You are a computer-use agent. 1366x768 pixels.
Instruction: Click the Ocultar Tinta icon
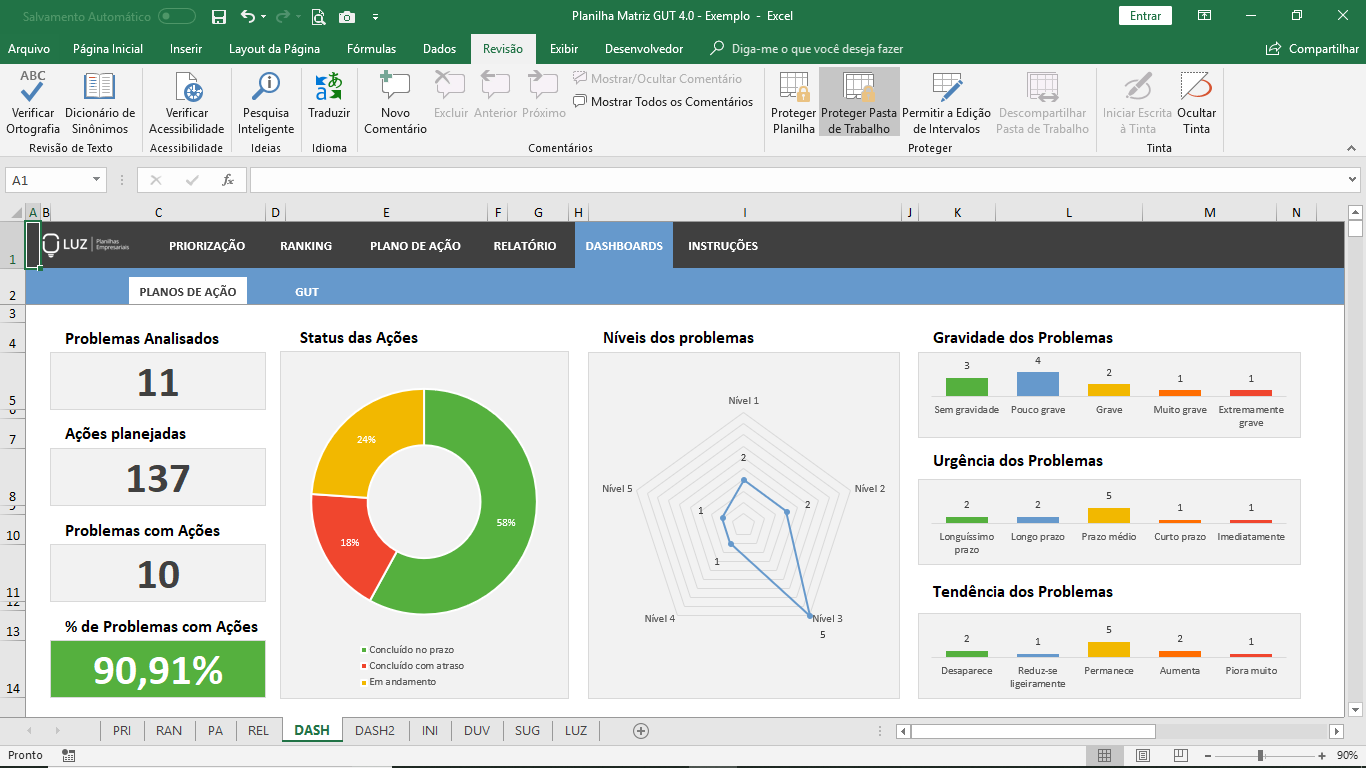1196,88
